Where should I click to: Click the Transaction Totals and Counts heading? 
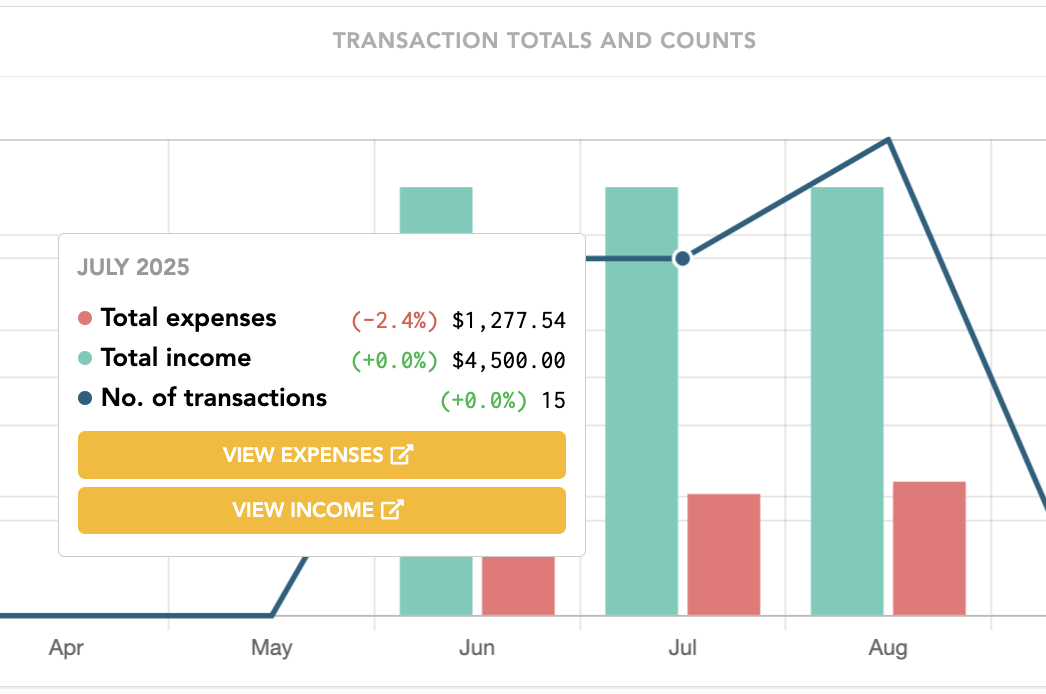(544, 41)
